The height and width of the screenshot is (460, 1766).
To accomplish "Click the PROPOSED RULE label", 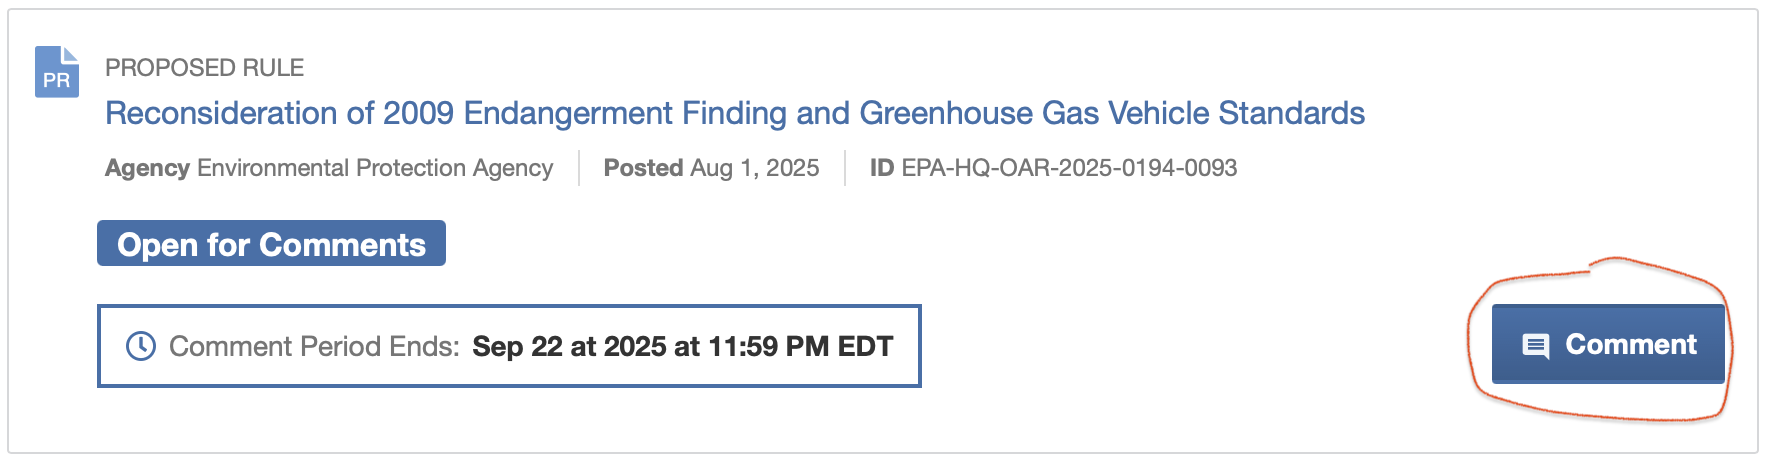I will 205,67.
